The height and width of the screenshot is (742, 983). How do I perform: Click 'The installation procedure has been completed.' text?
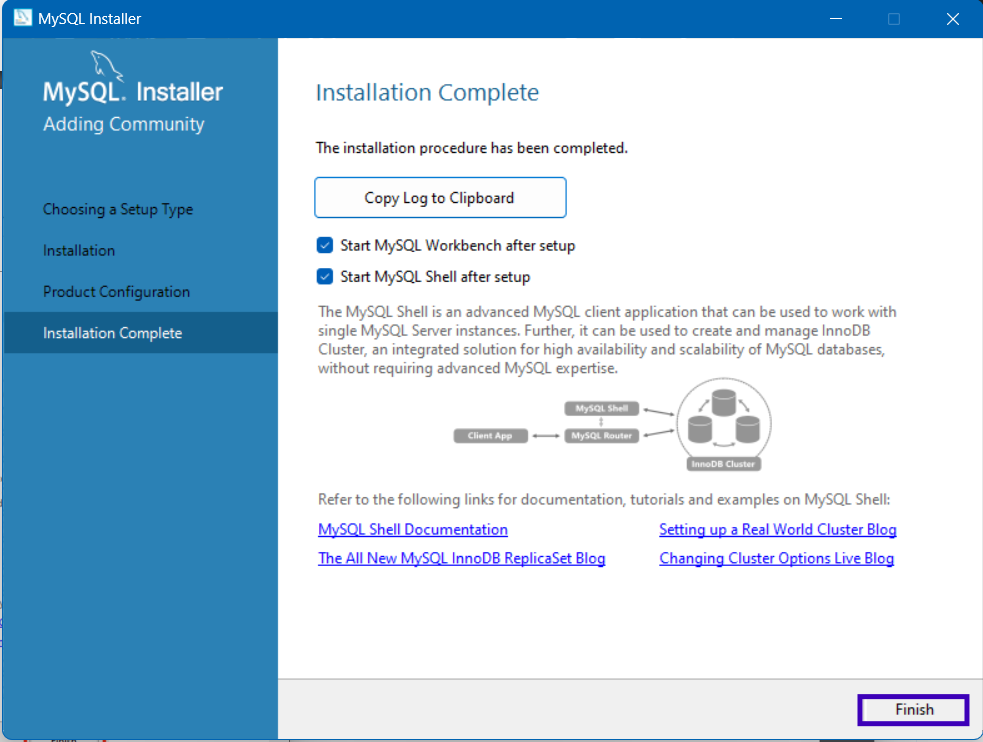[471, 148]
